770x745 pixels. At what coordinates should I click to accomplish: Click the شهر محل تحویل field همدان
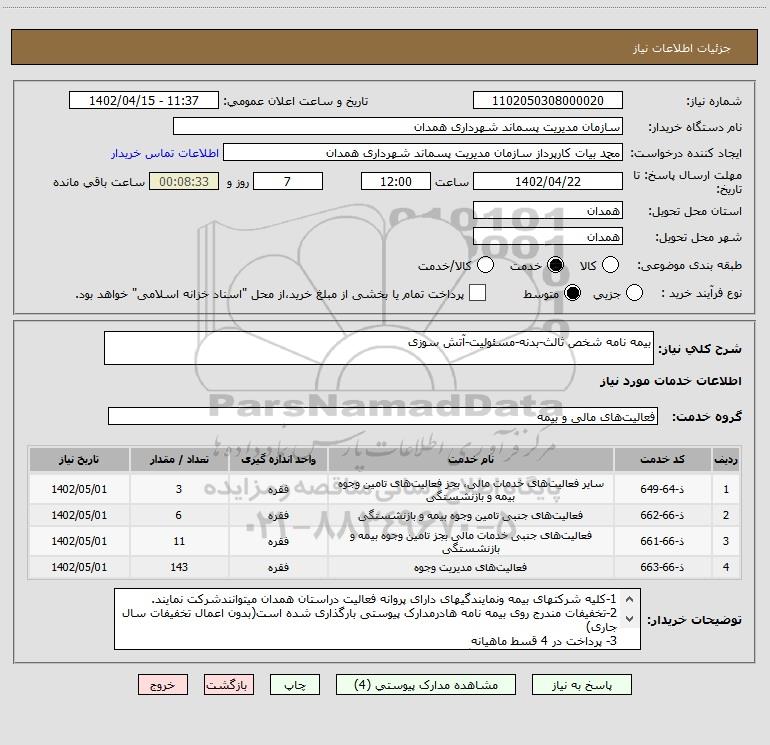(x=548, y=237)
